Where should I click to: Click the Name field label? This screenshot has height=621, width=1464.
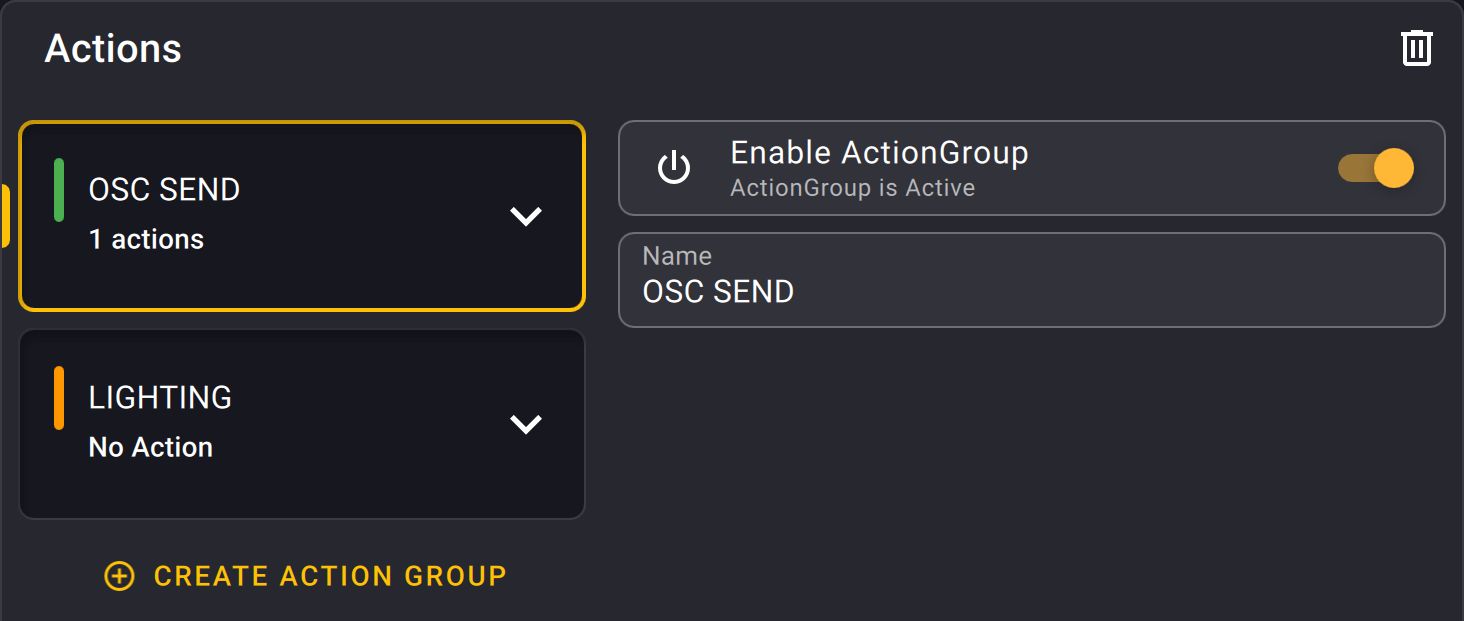pyautogui.click(x=677, y=256)
